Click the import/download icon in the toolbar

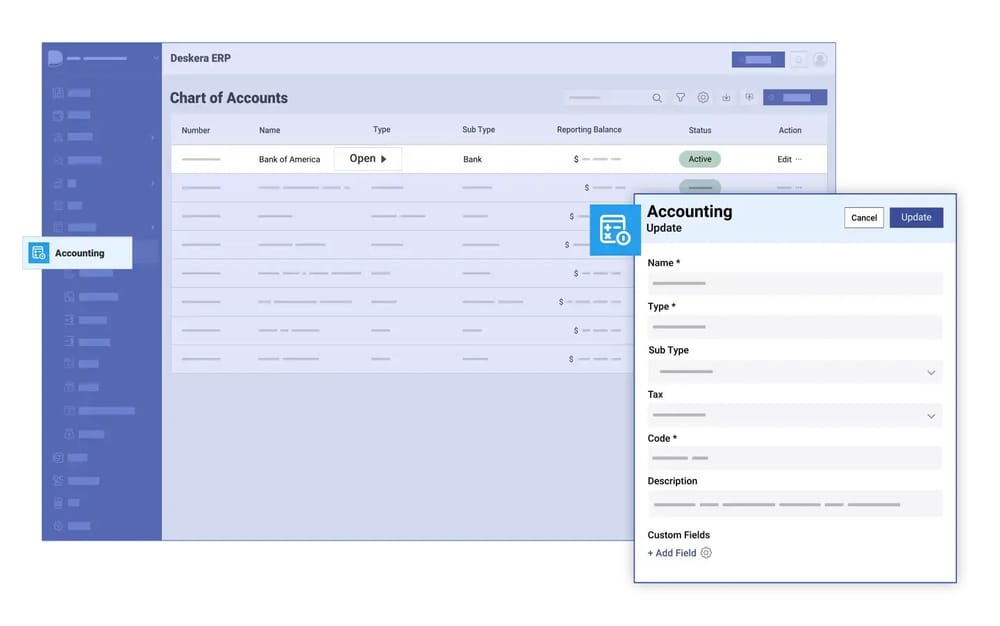[x=726, y=97]
